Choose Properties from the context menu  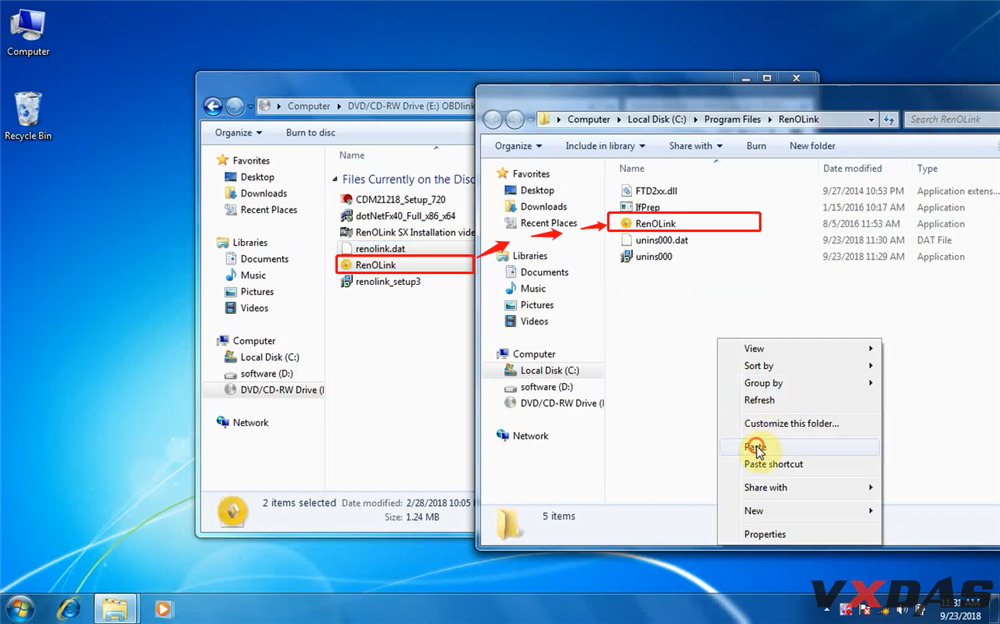coord(800,534)
